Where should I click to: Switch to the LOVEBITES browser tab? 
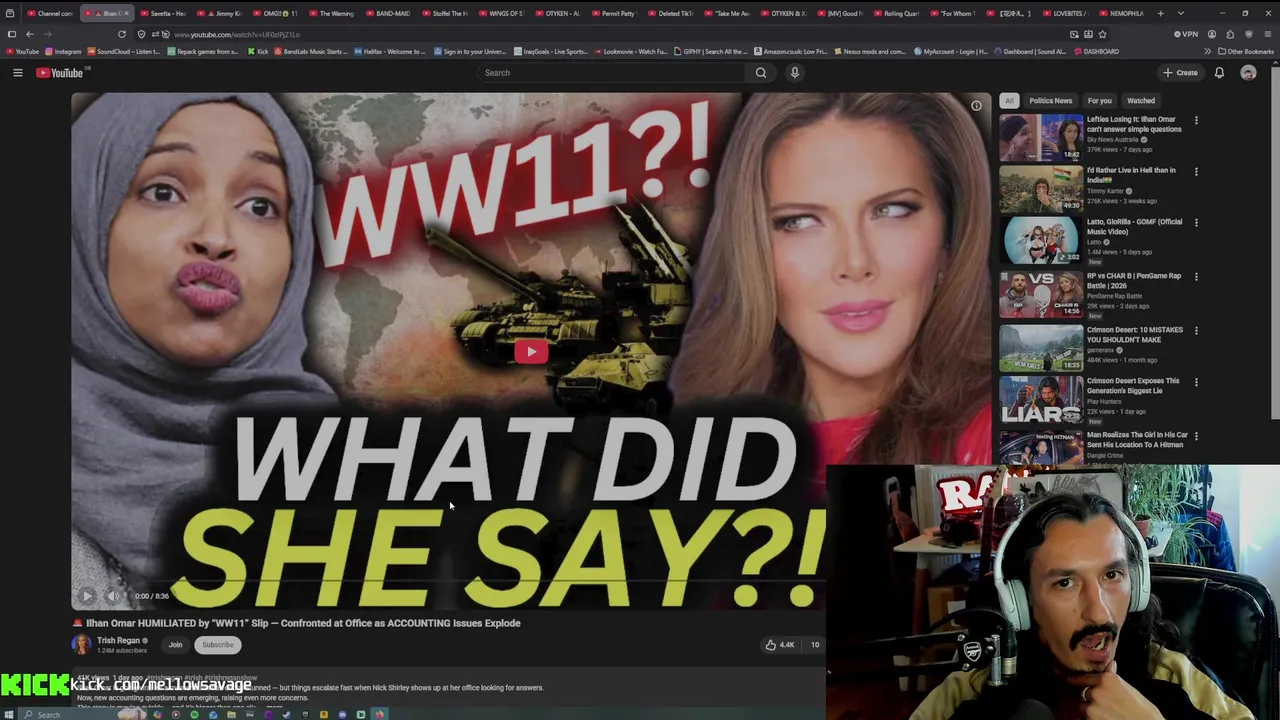coord(1064,13)
